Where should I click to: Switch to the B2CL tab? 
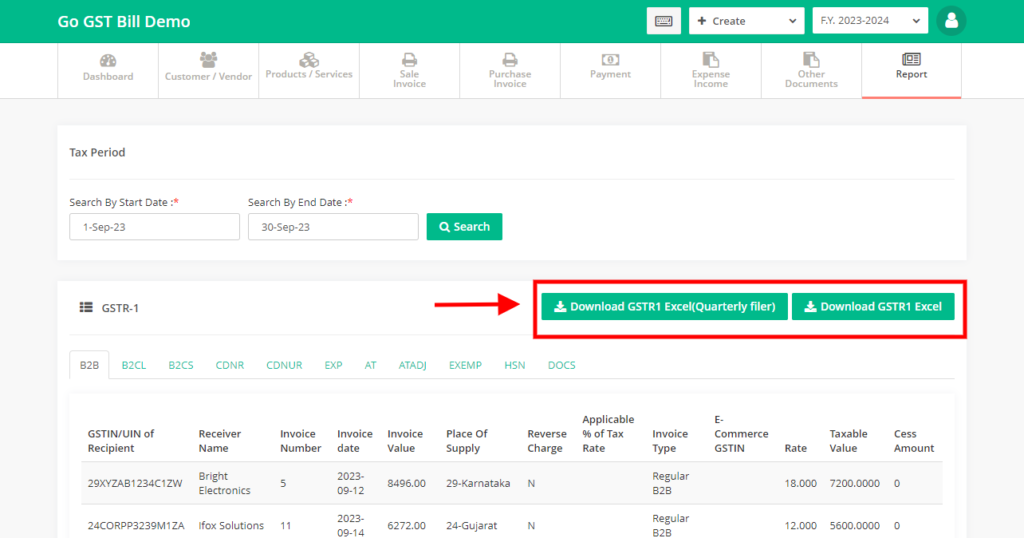pos(134,365)
